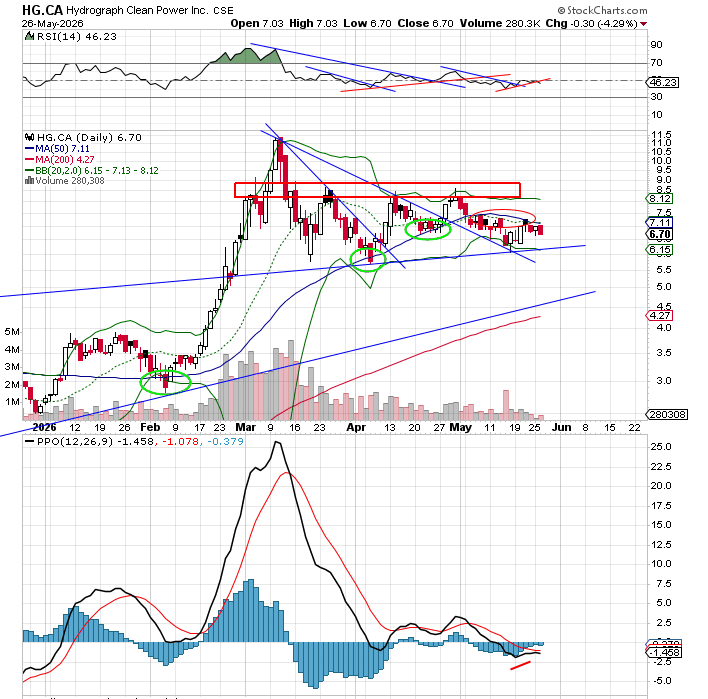This screenshot has height=699, width=708.
Task: Click the 2026 year label on date axis
Action: pyautogui.click(x=44, y=428)
